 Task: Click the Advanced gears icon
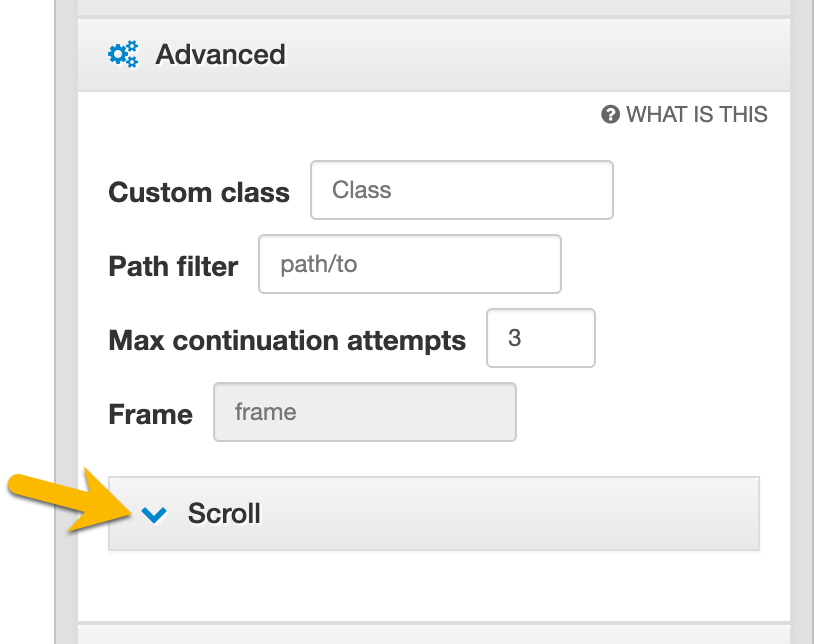click(123, 54)
